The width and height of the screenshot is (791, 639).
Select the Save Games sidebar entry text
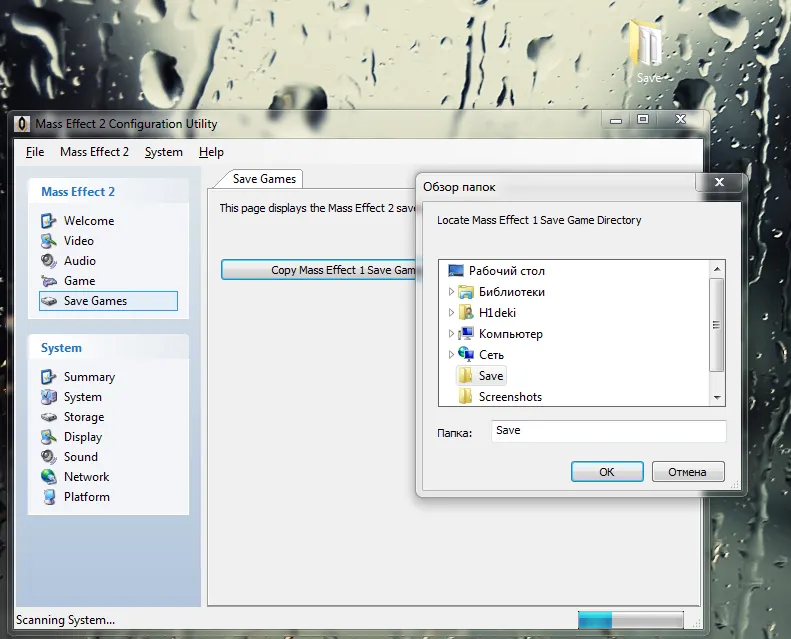(95, 301)
